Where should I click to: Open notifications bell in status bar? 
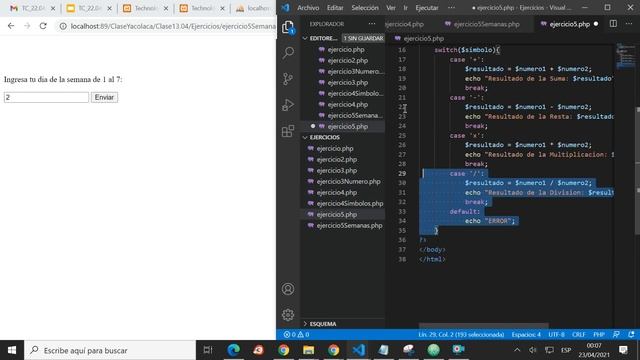[x=631, y=335]
